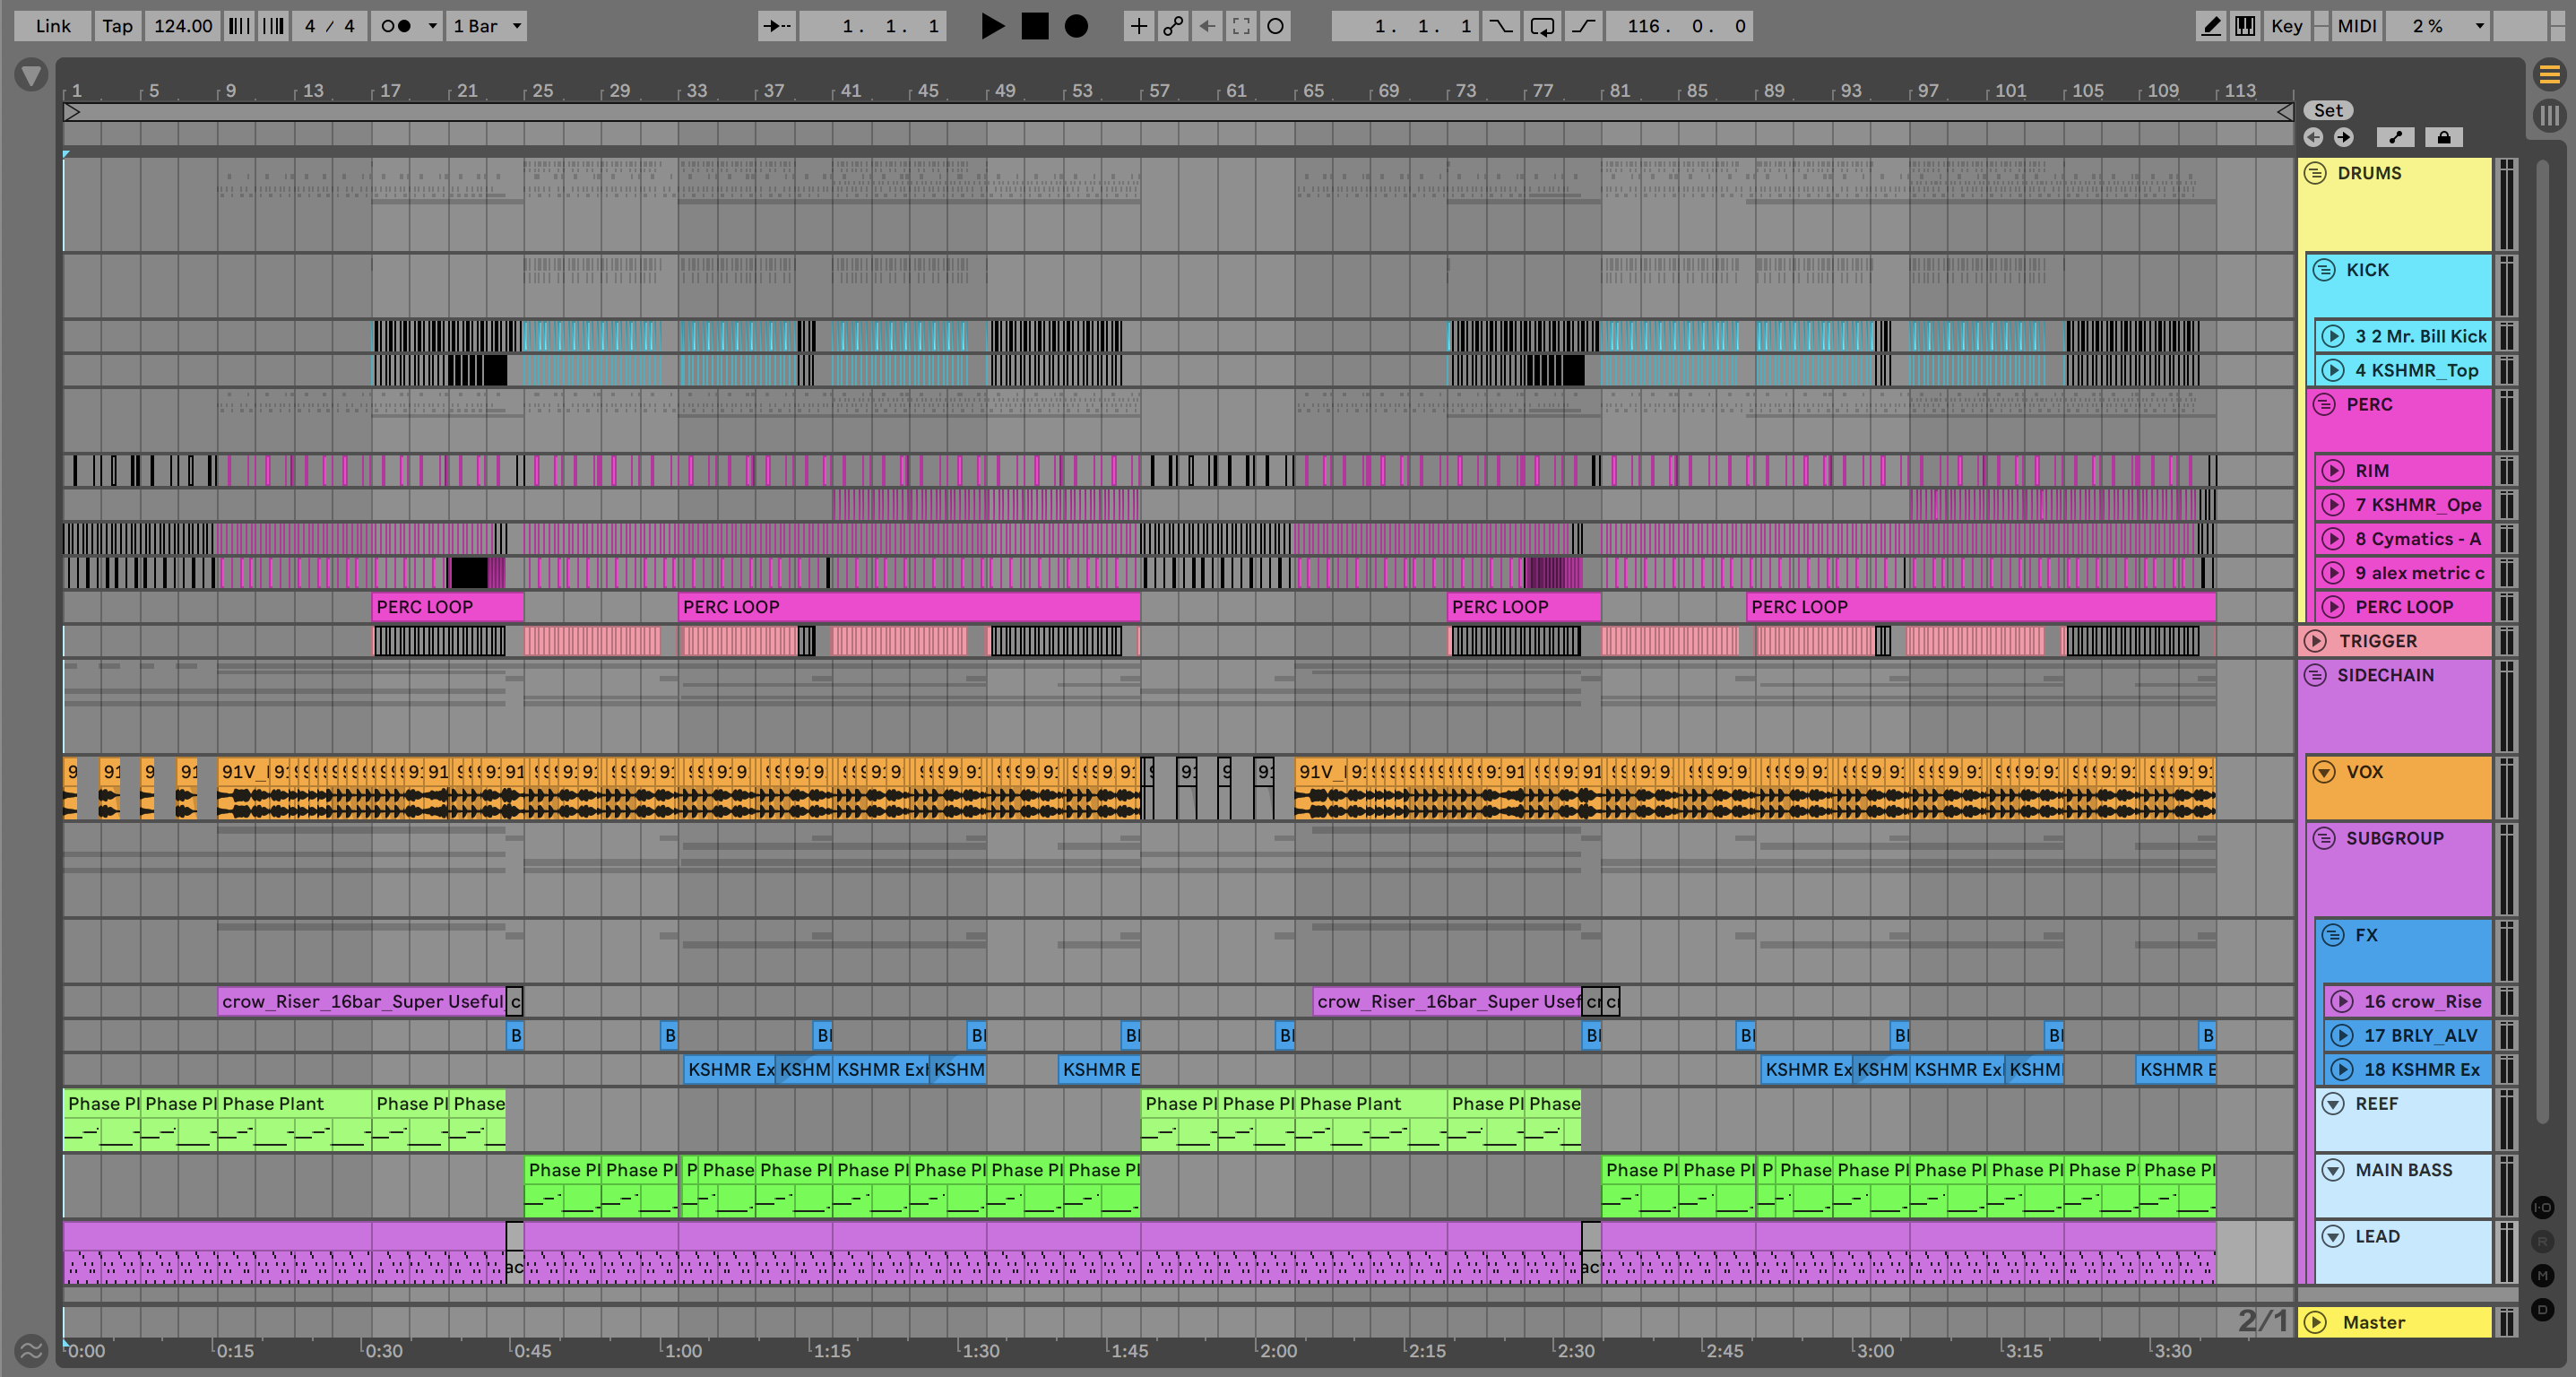
Task: Toggle the computer MIDI keyboard icon
Action: [2245, 26]
